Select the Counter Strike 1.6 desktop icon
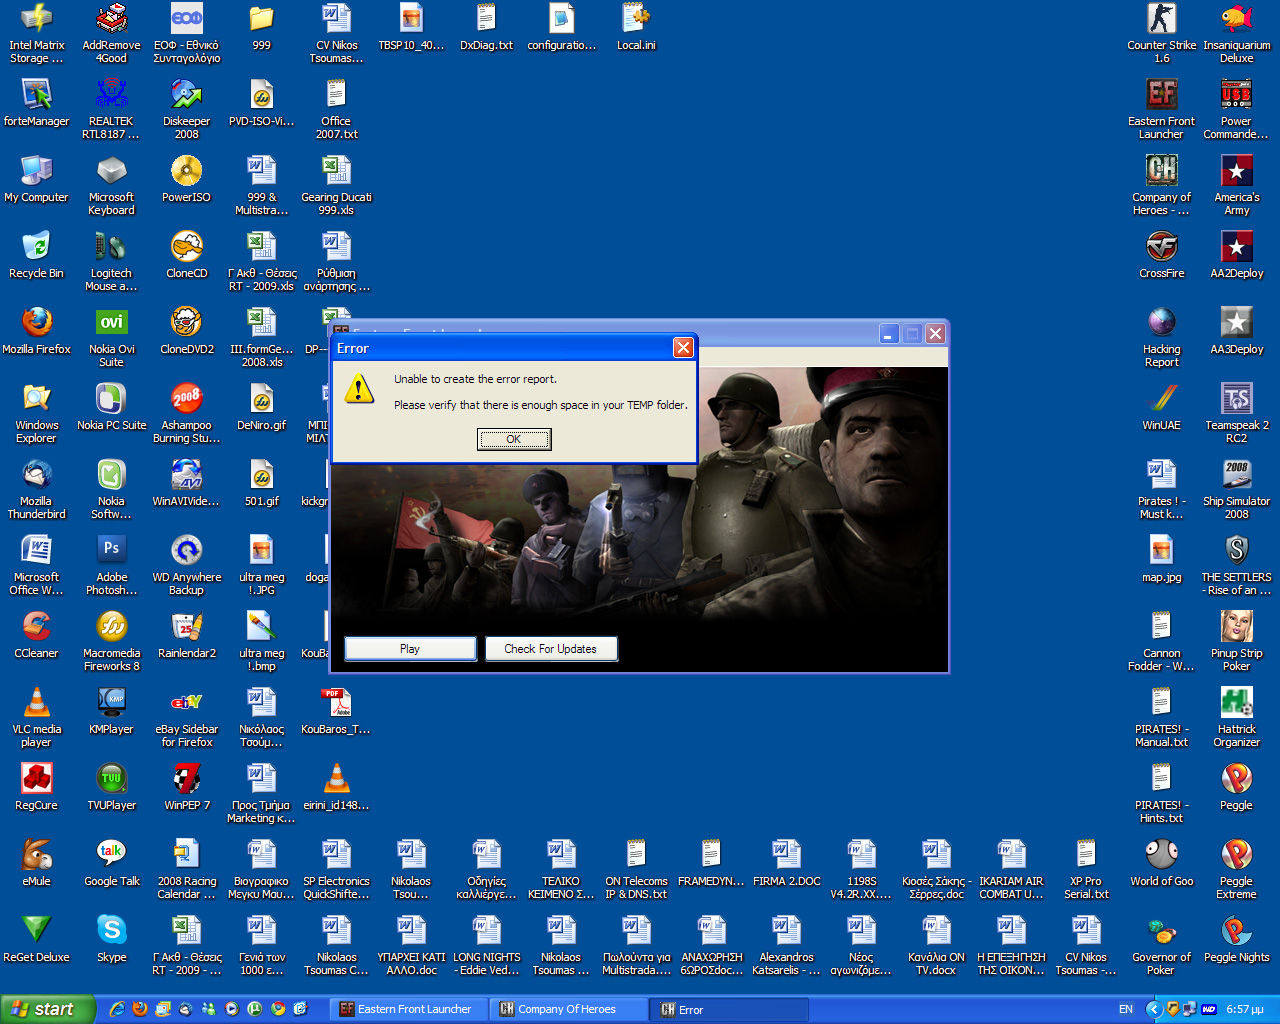The width and height of the screenshot is (1280, 1024). click(x=1162, y=33)
